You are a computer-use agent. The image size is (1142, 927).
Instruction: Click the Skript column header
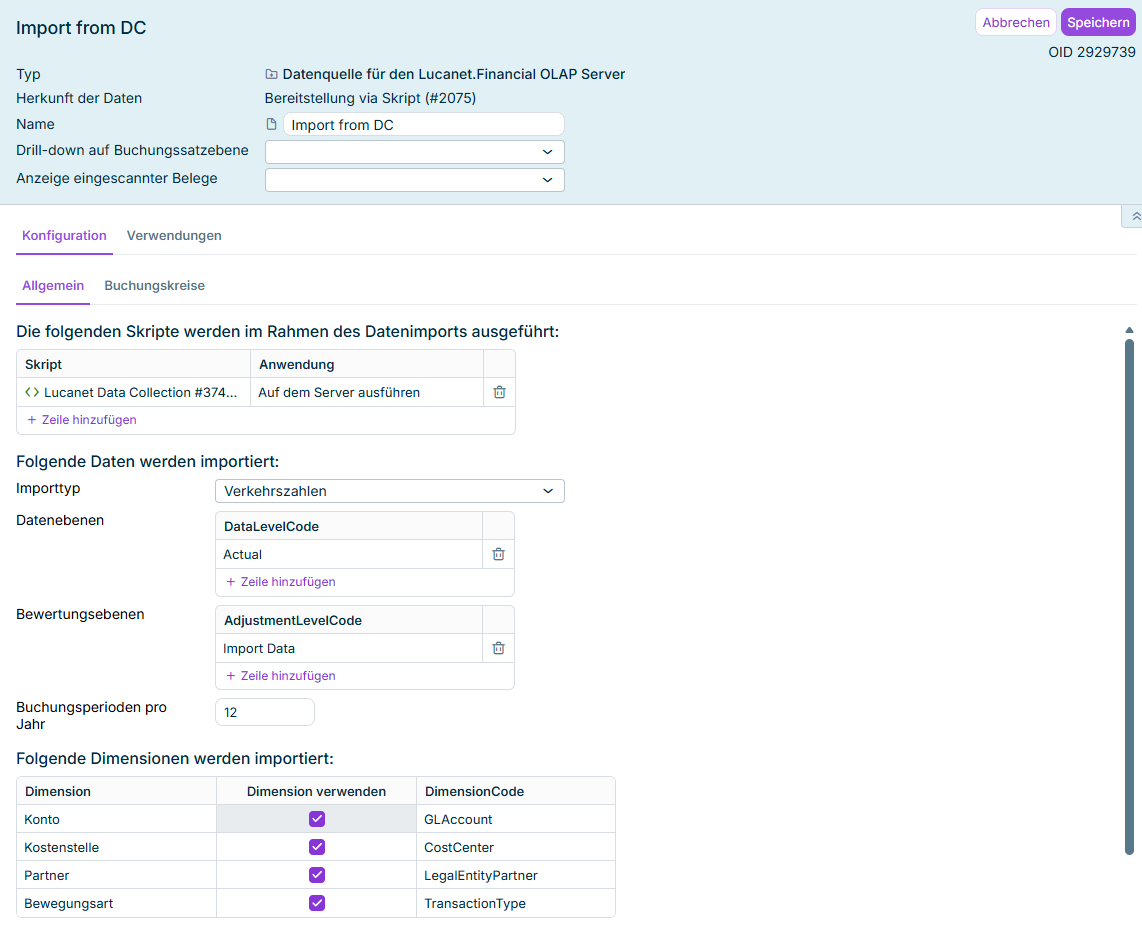[133, 364]
